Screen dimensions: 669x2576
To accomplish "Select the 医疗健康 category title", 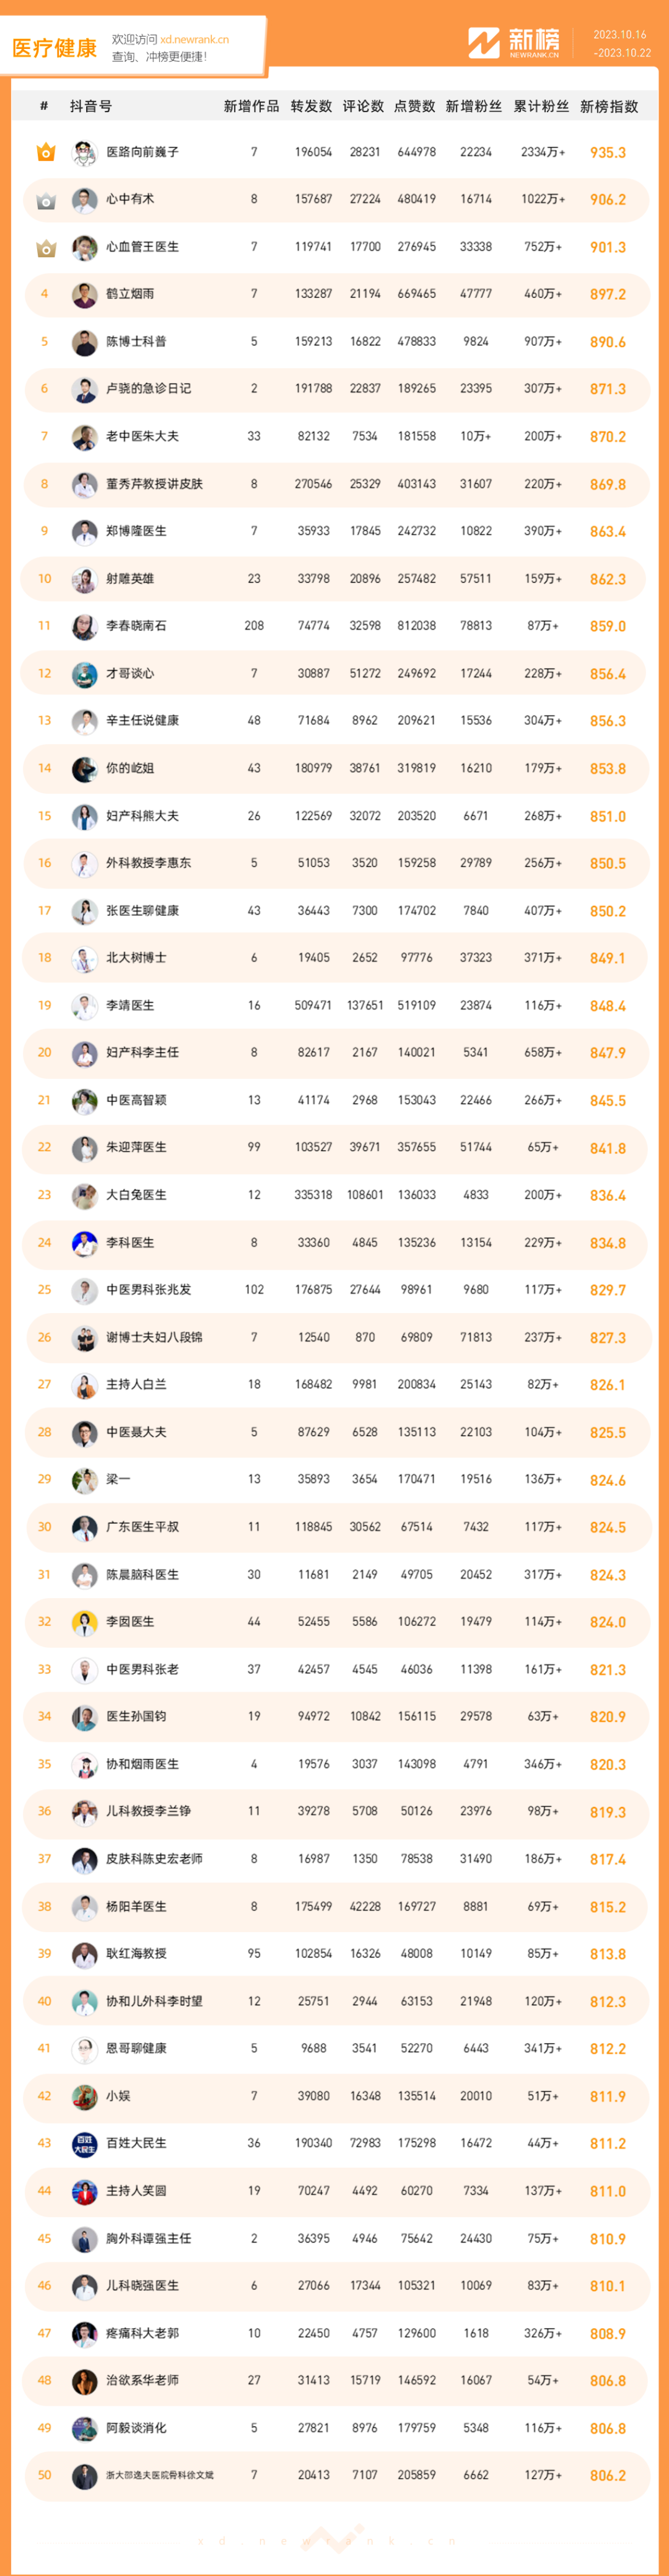I will click(x=54, y=48).
